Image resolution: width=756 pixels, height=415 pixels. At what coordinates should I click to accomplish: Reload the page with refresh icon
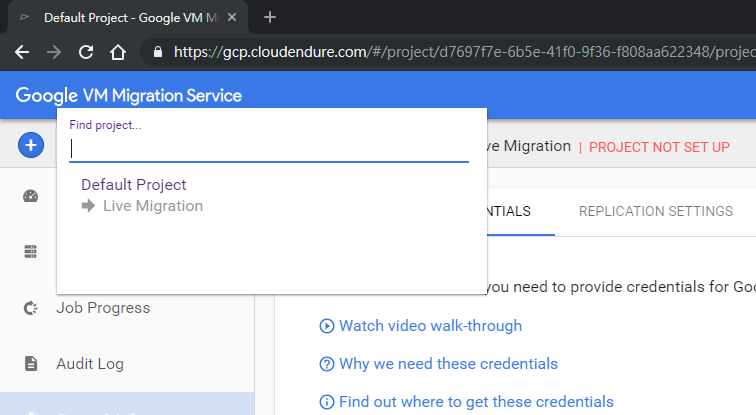tap(86, 52)
